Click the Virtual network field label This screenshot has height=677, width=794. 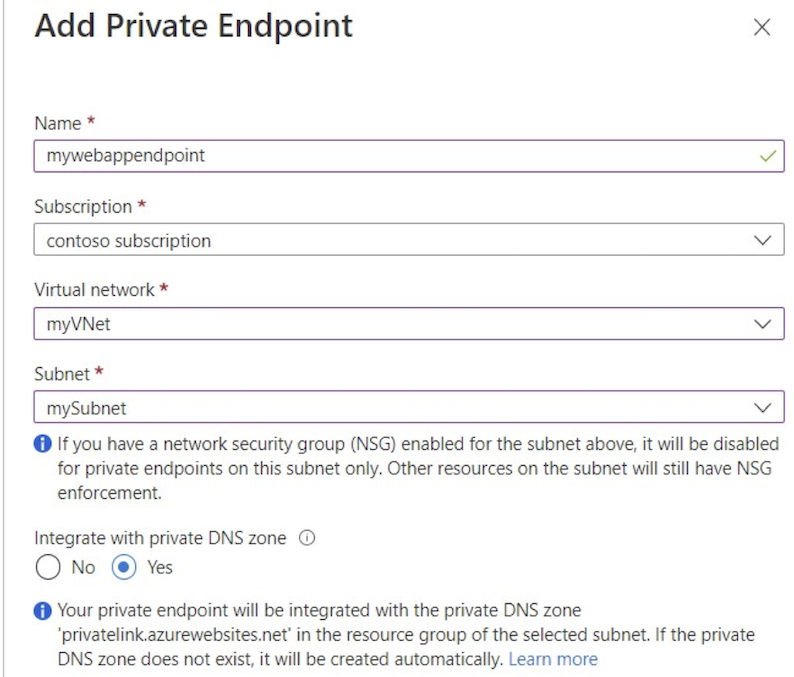94,290
